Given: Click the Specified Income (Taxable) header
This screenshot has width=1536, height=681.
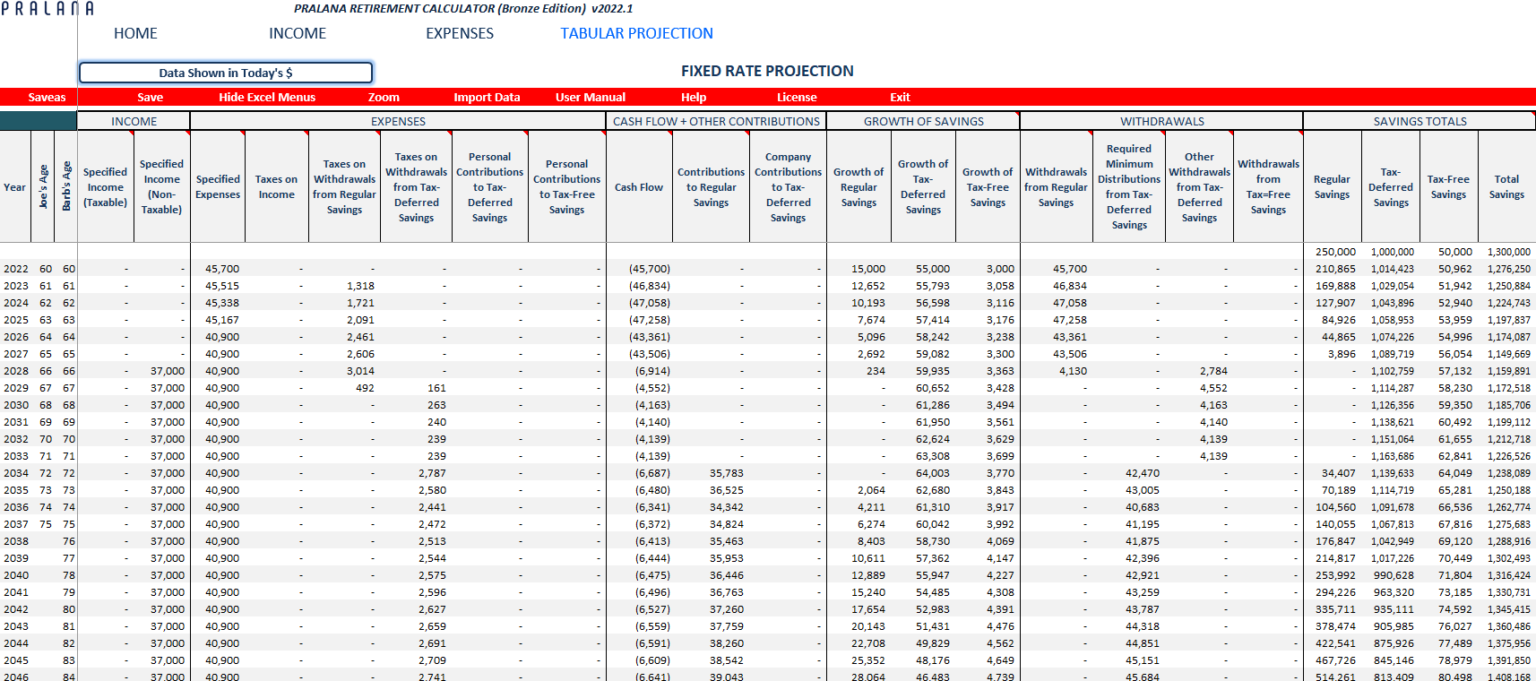Looking at the screenshot, I should click(104, 184).
